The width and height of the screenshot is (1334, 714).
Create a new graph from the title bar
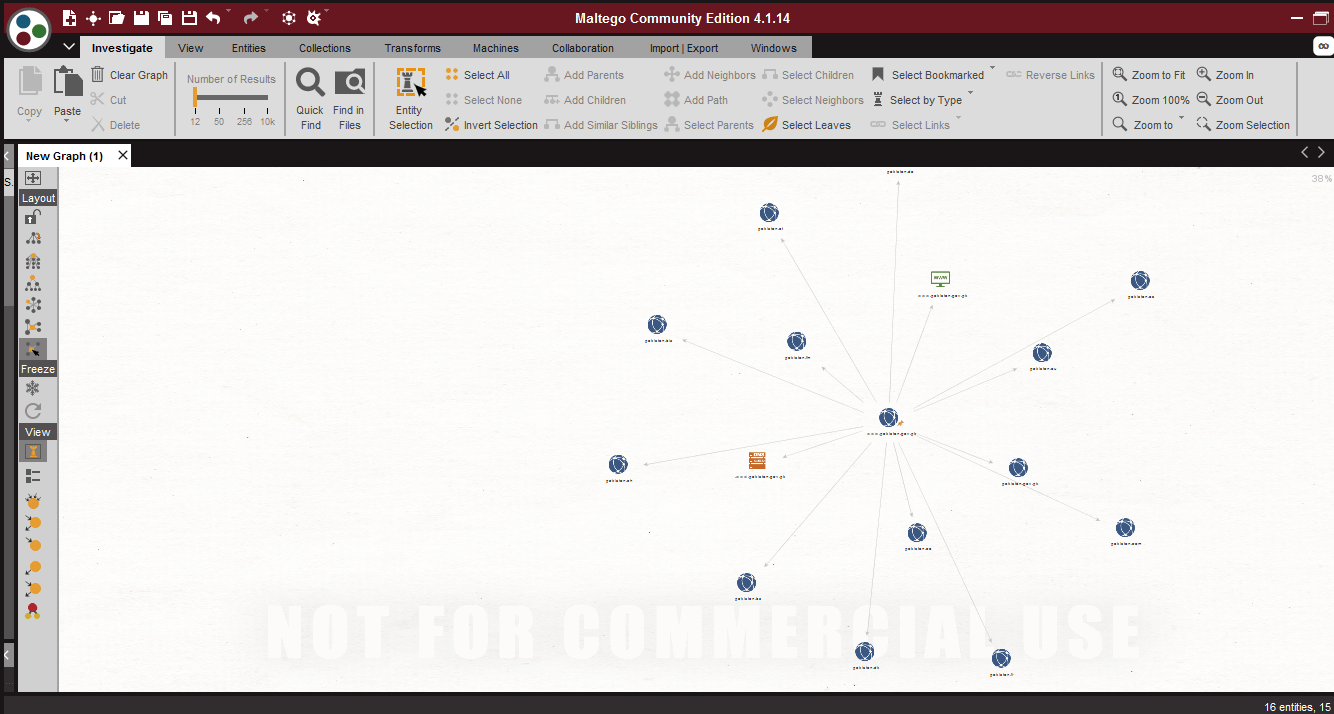point(69,18)
